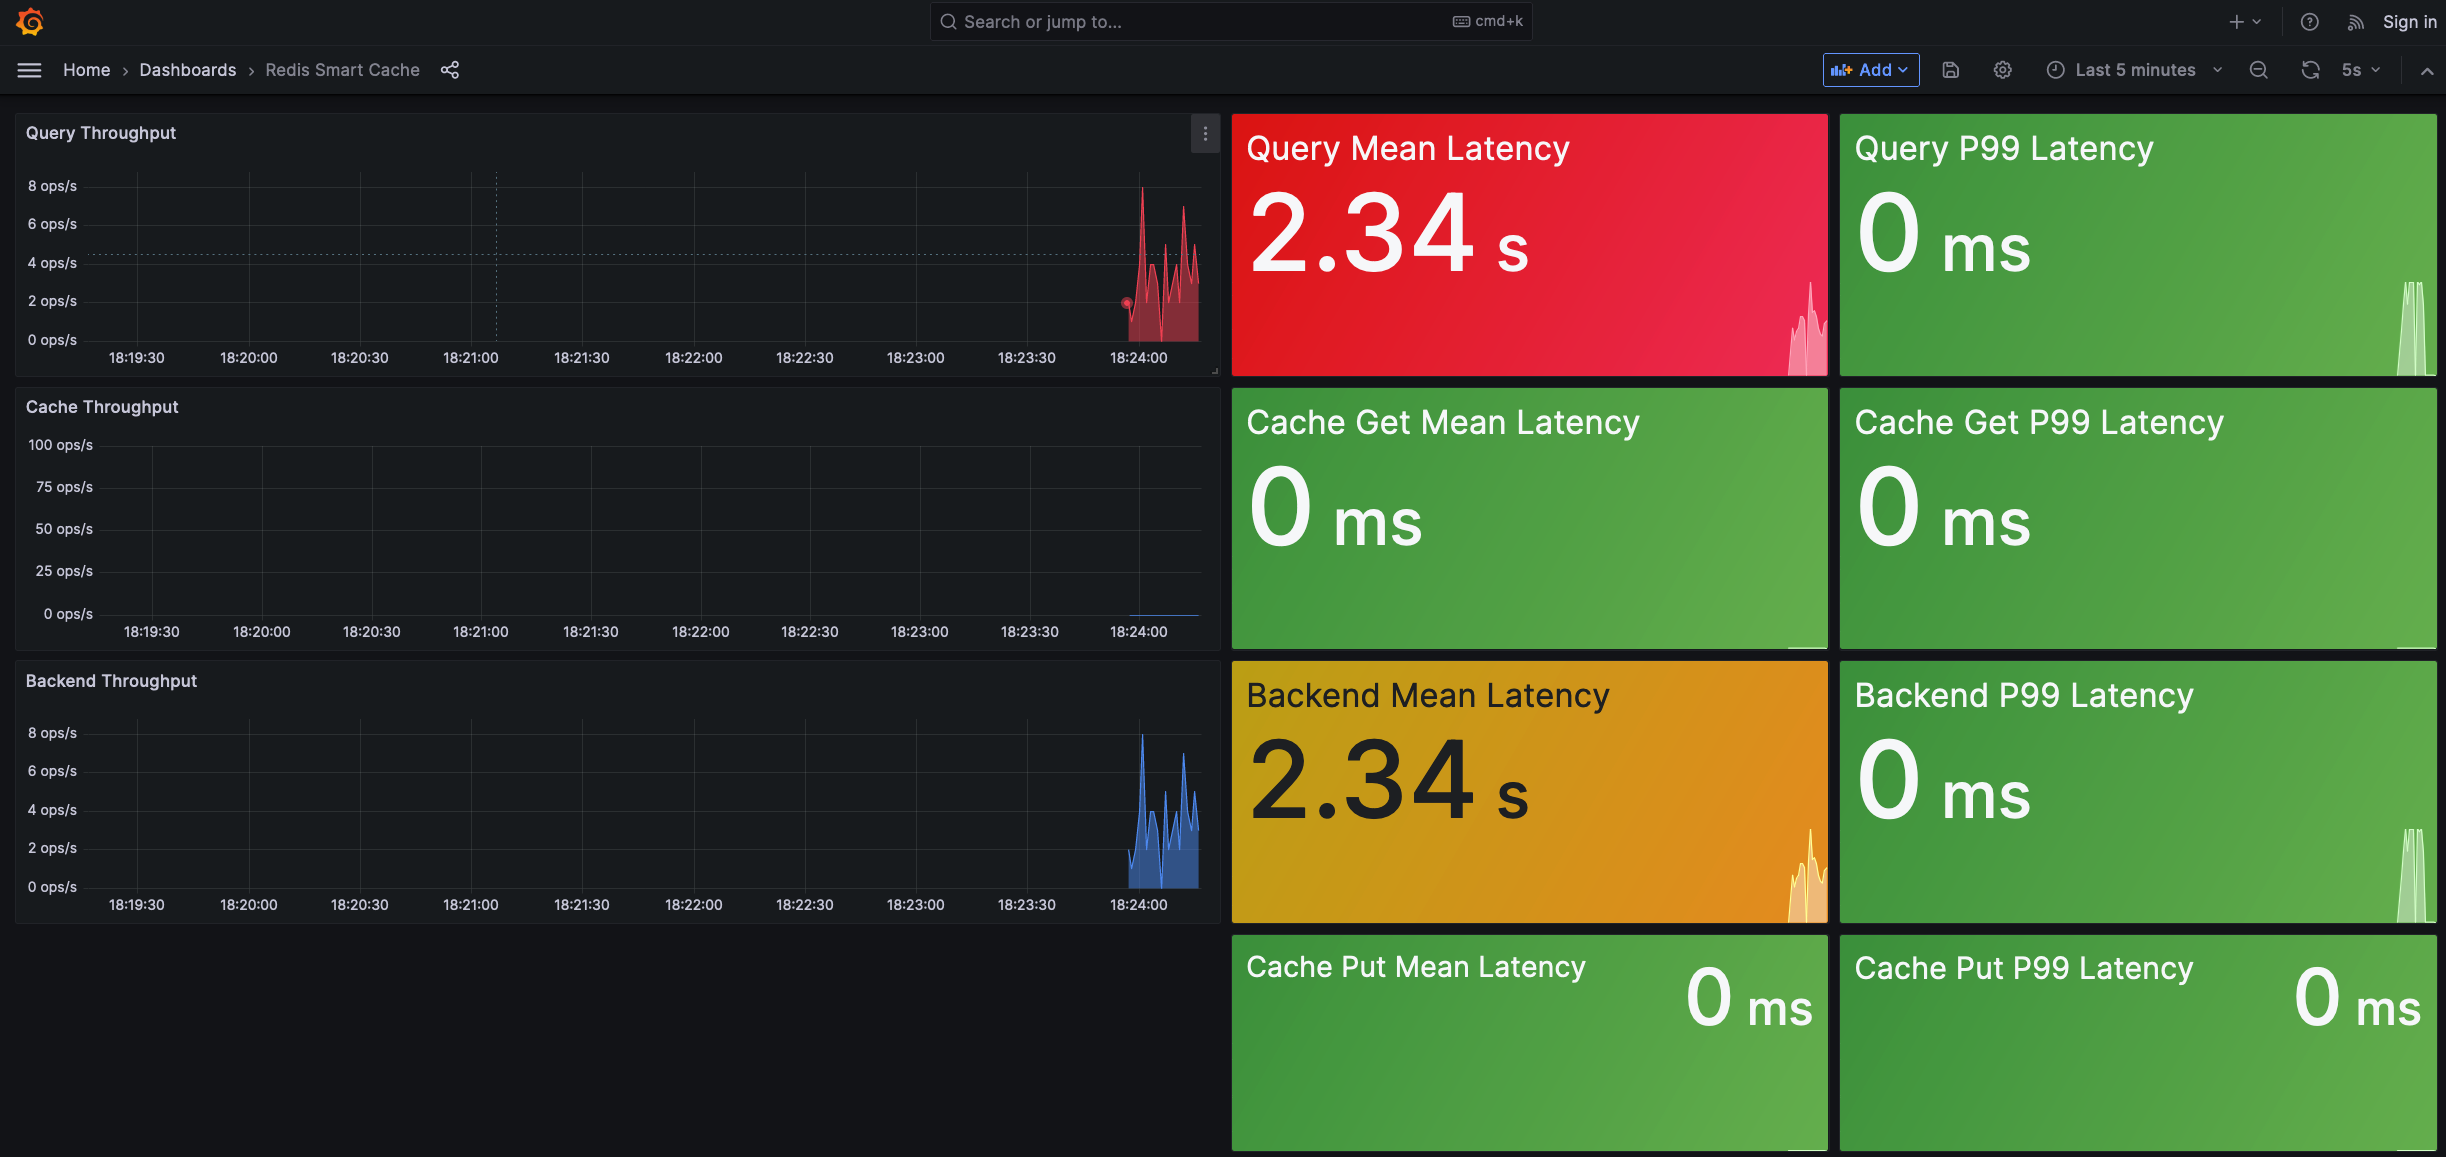Open the Last 5 minutes time picker
Image resolution: width=2446 pixels, height=1157 pixels.
pos(2134,70)
